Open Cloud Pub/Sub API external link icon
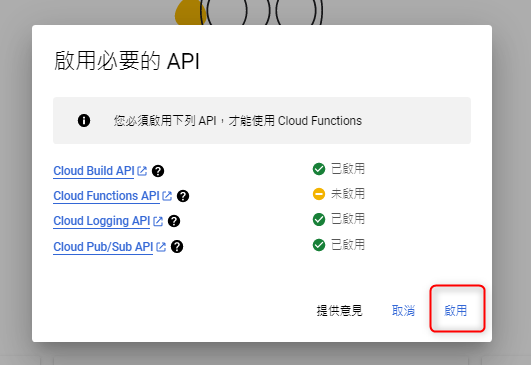Screen dimensions: 531x365 pos(161,247)
